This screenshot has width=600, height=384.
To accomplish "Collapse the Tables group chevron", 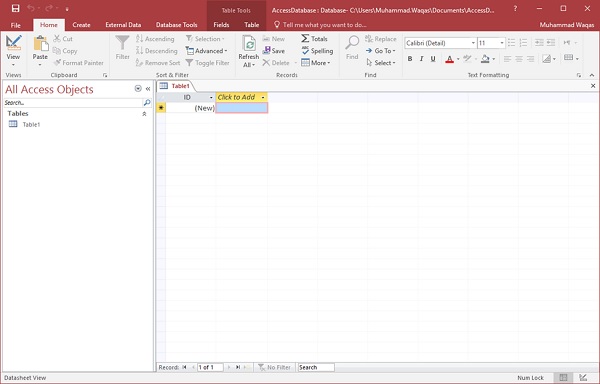I will point(144,114).
